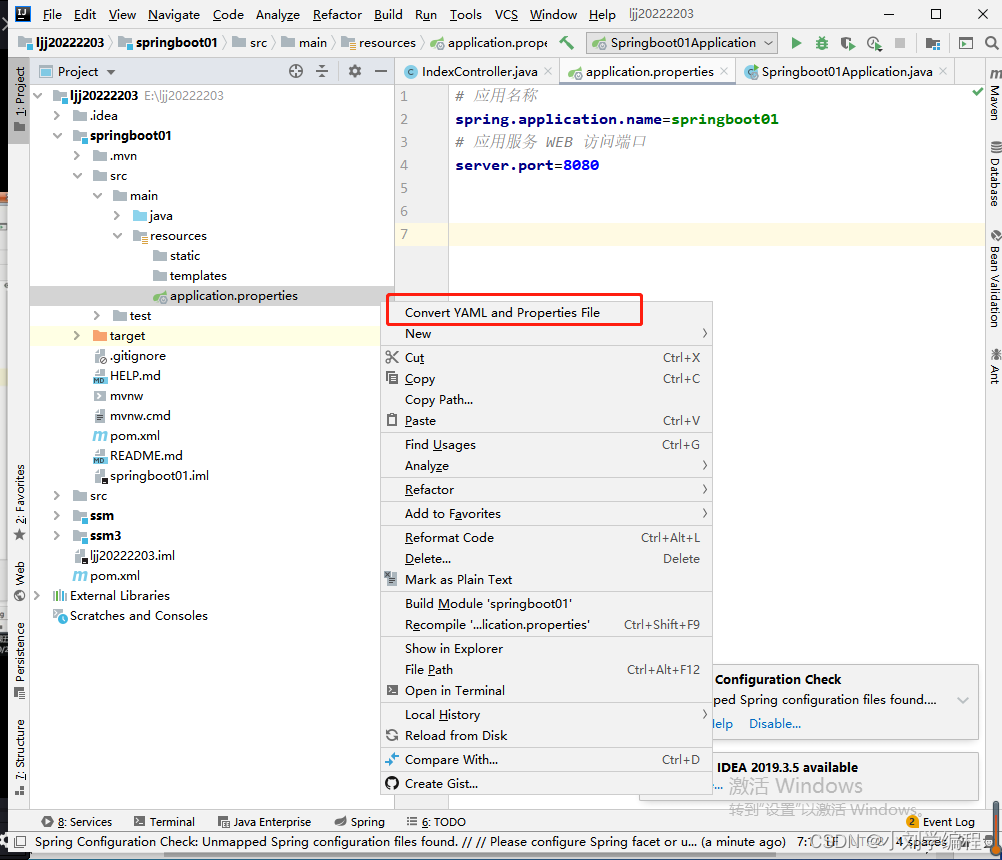Open the Persistence side tab

click(20, 661)
